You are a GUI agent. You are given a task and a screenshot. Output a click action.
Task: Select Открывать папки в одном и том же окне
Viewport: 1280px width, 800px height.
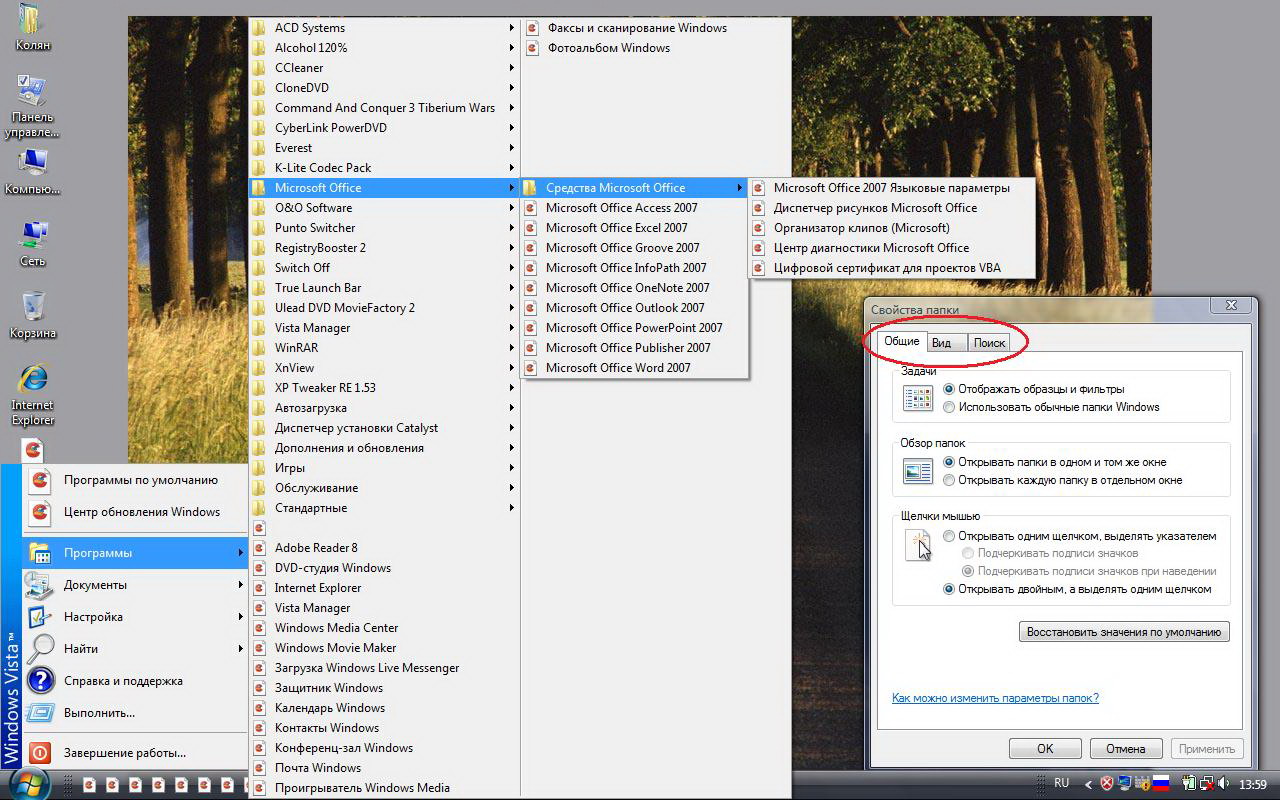(949, 462)
